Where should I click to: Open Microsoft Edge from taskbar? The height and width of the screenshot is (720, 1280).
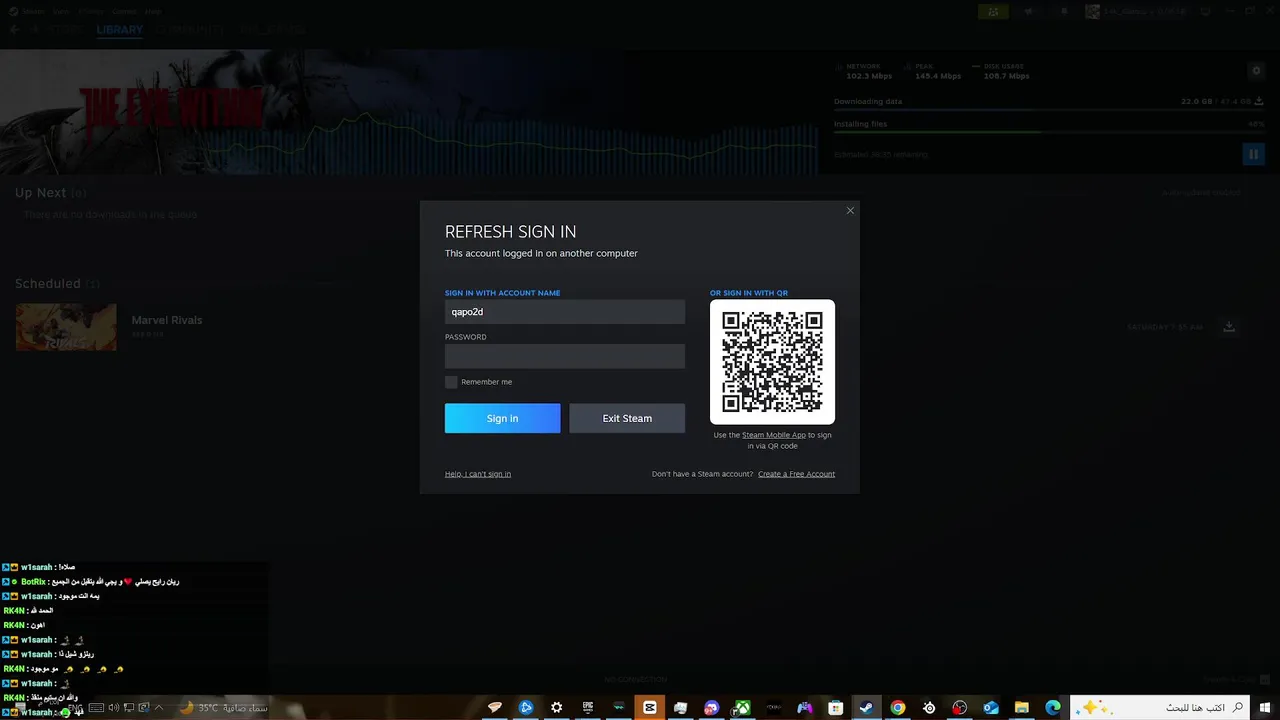pyautogui.click(x=1053, y=707)
